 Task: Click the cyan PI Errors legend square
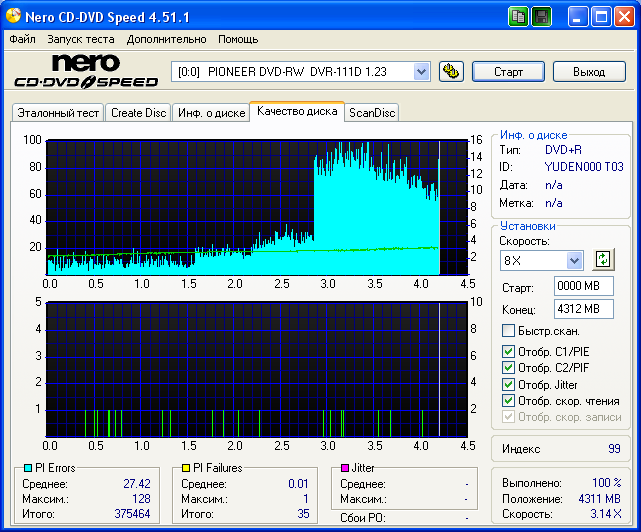pyautogui.click(x=28, y=468)
